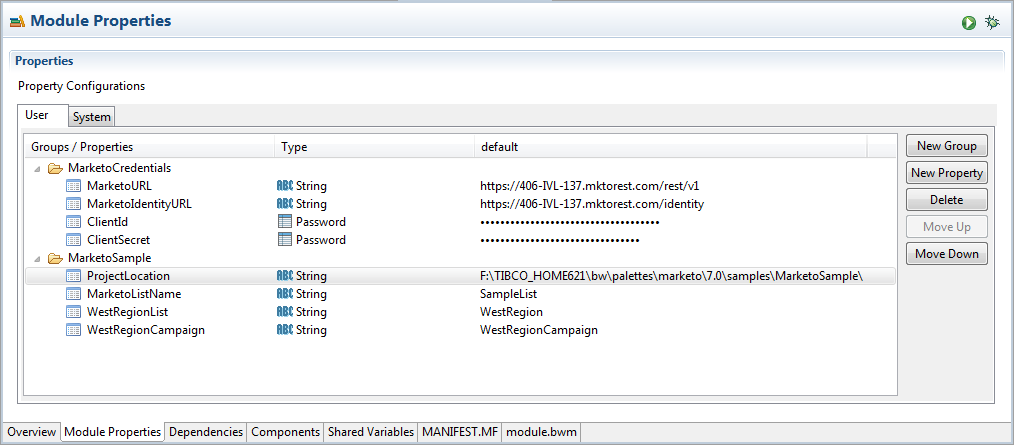
Task: Select the Module Properties bottom tab
Action: click(x=113, y=432)
